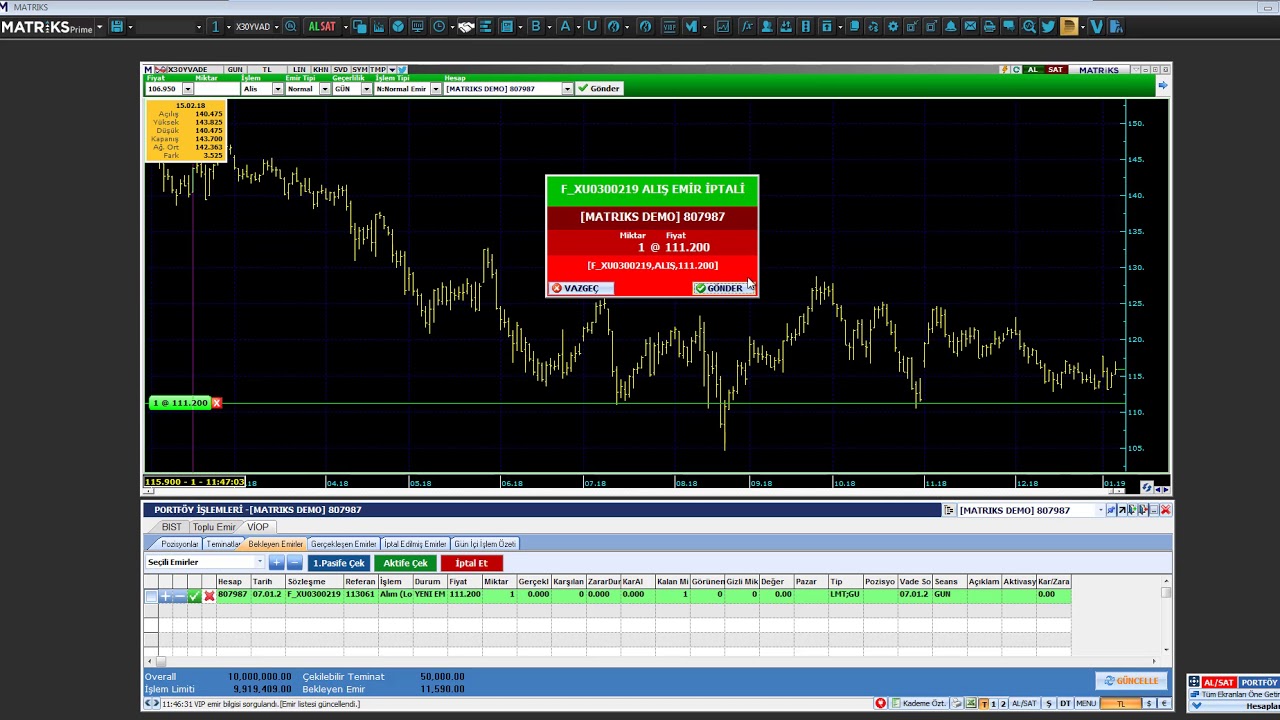This screenshot has width=1280, height=720.
Task: Open the Seçili Emirler dropdown
Action: [260, 562]
